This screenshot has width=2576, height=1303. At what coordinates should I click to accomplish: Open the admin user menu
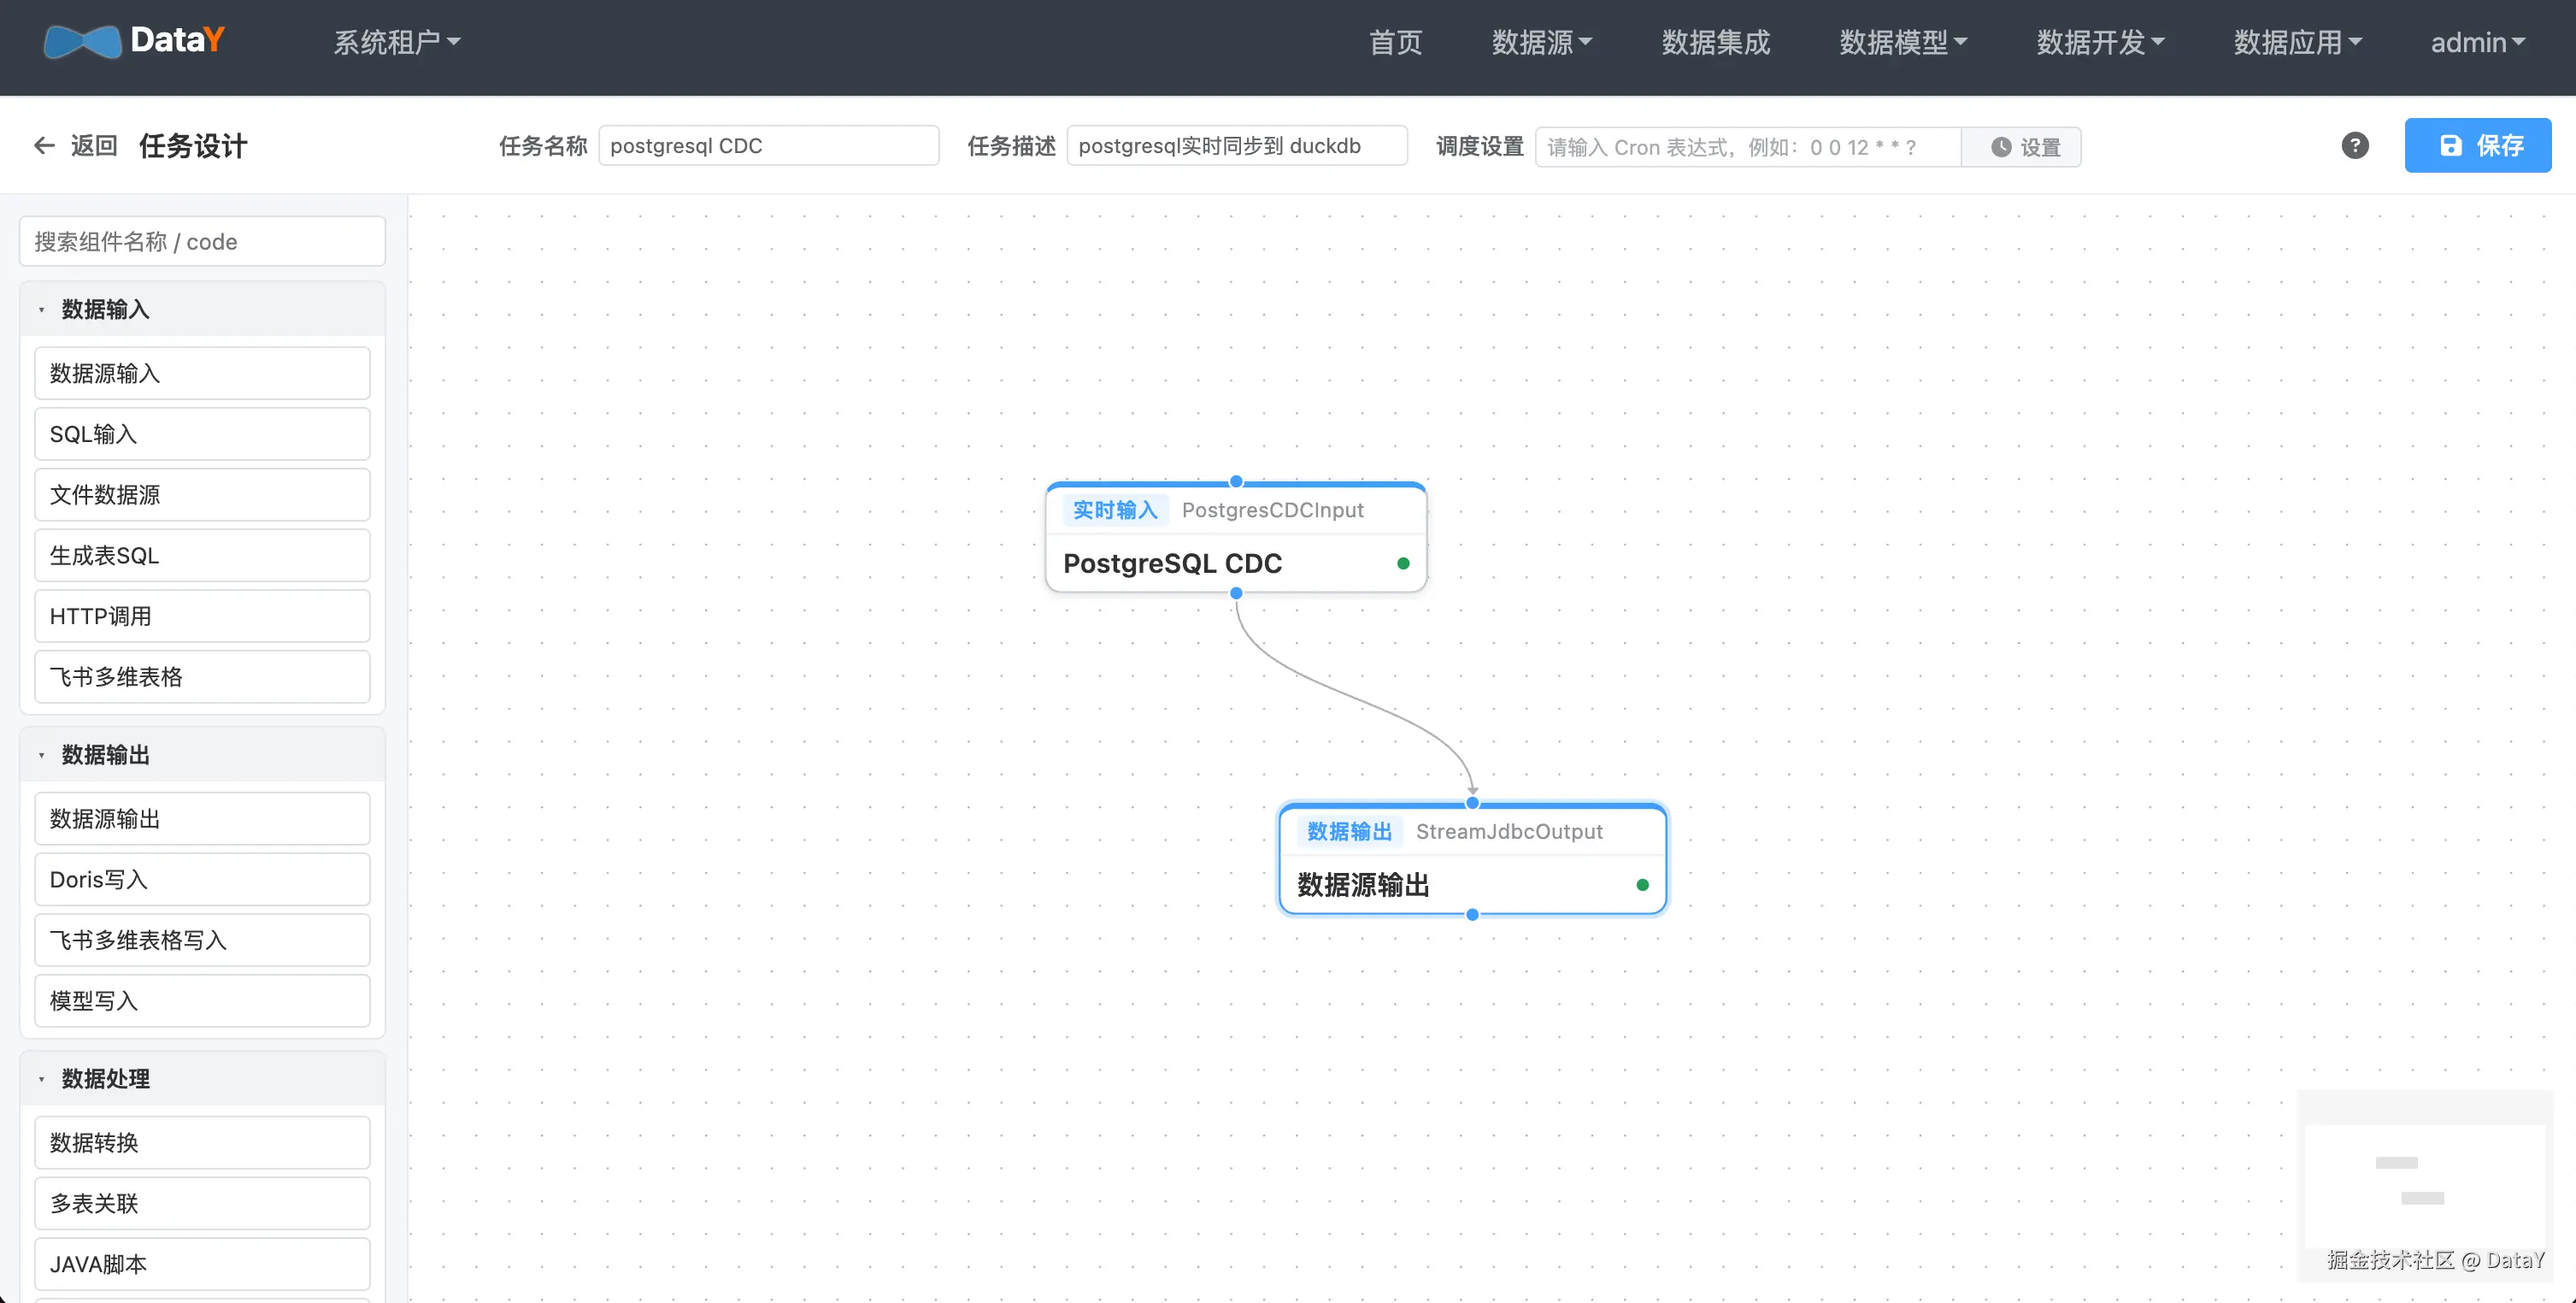[2478, 42]
